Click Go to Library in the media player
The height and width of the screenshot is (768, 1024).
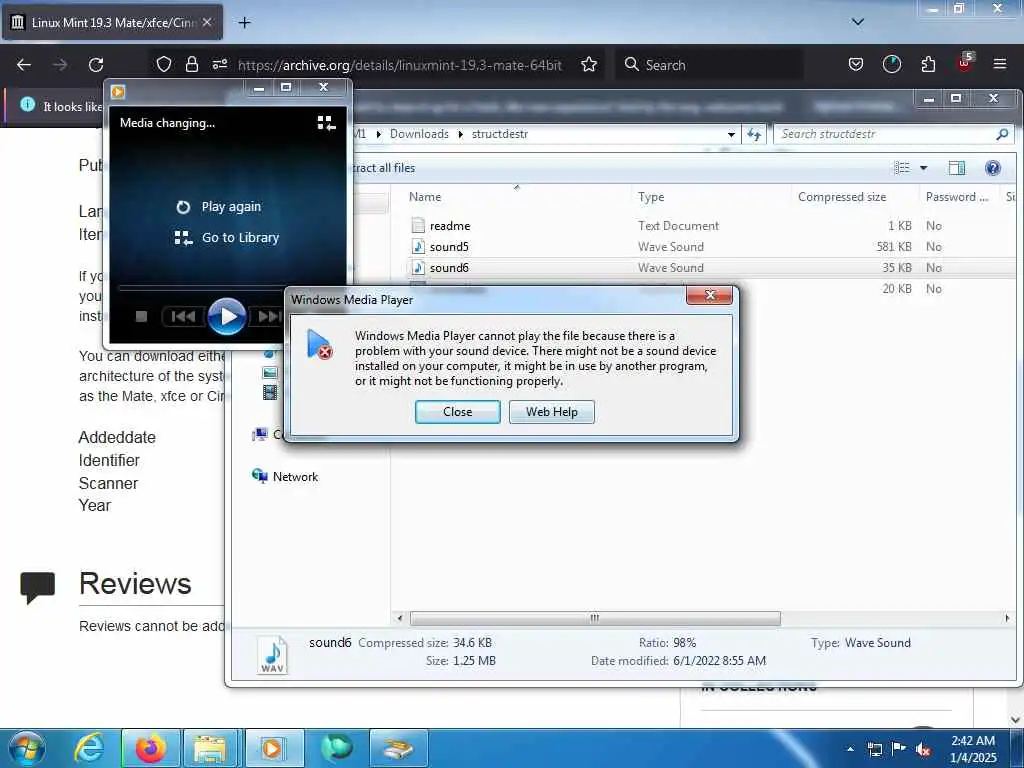(227, 238)
